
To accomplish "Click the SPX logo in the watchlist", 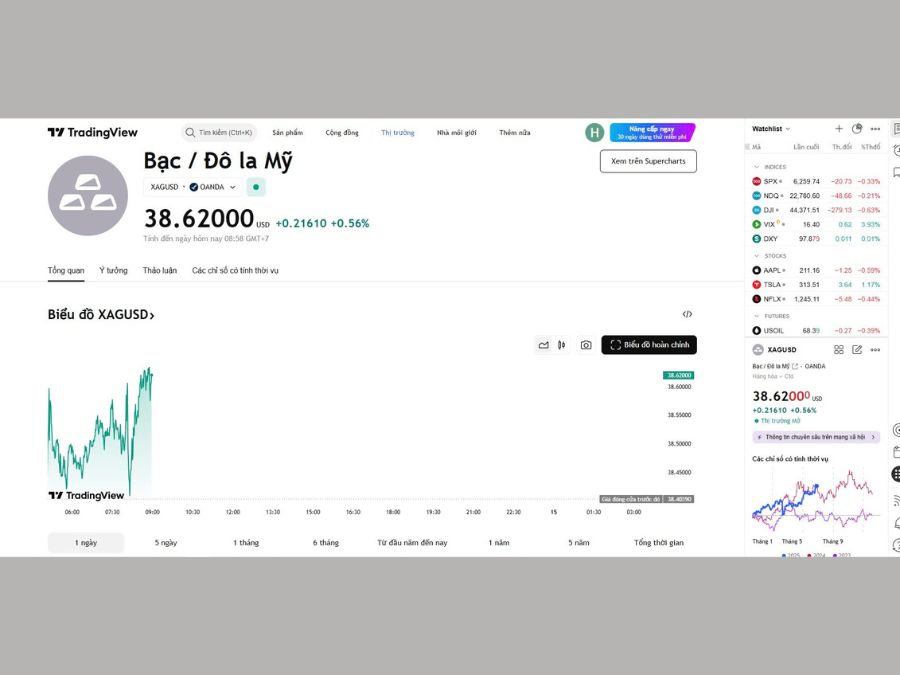I will [x=757, y=181].
